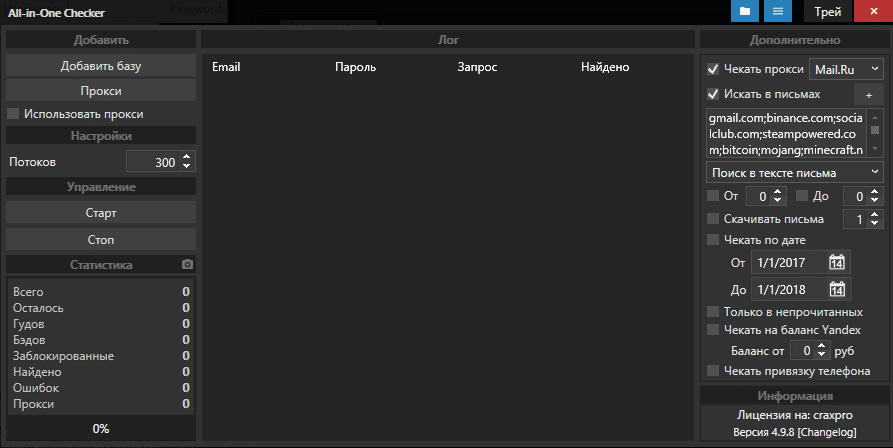The image size is (893, 448).
Task: Click the Email column header
Action: [226, 67]
